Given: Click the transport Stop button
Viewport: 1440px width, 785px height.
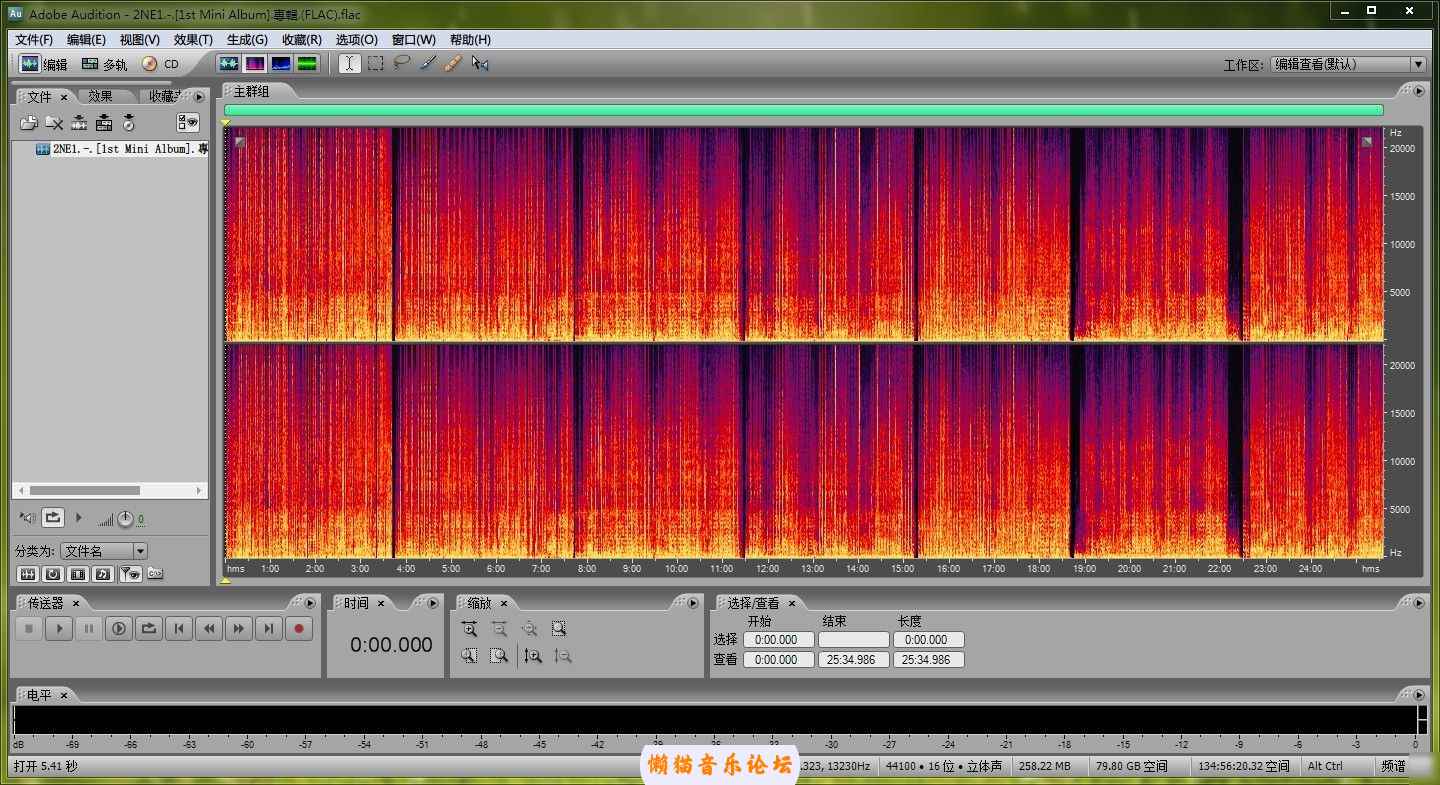Looking at the screenshot, I should (x=29, y=629).
